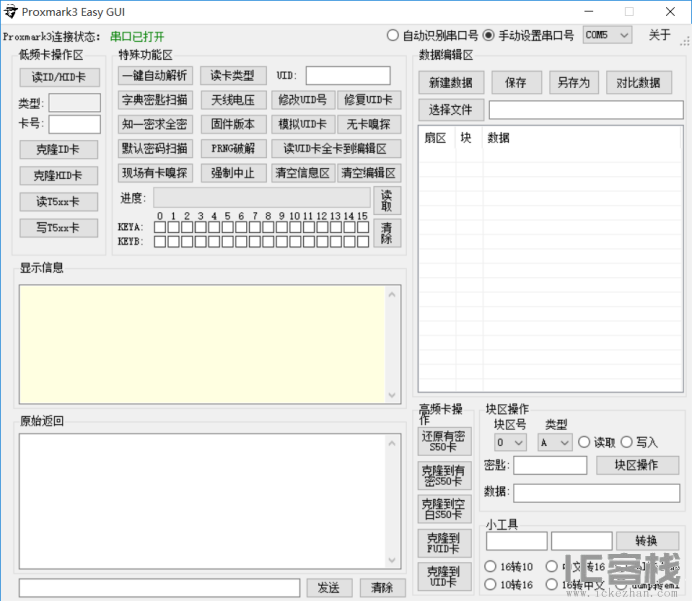The image size is (693, 602).
Task: Click the 克隆到FUID卡 button
Action: [x=444, y=543]
